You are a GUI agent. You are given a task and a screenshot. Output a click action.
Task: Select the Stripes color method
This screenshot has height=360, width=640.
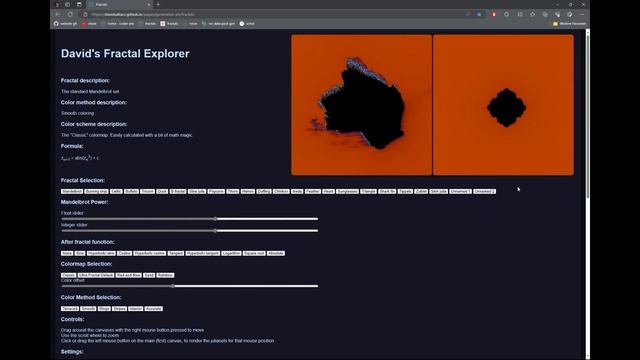pyautogui.click(x=120, y=309)
